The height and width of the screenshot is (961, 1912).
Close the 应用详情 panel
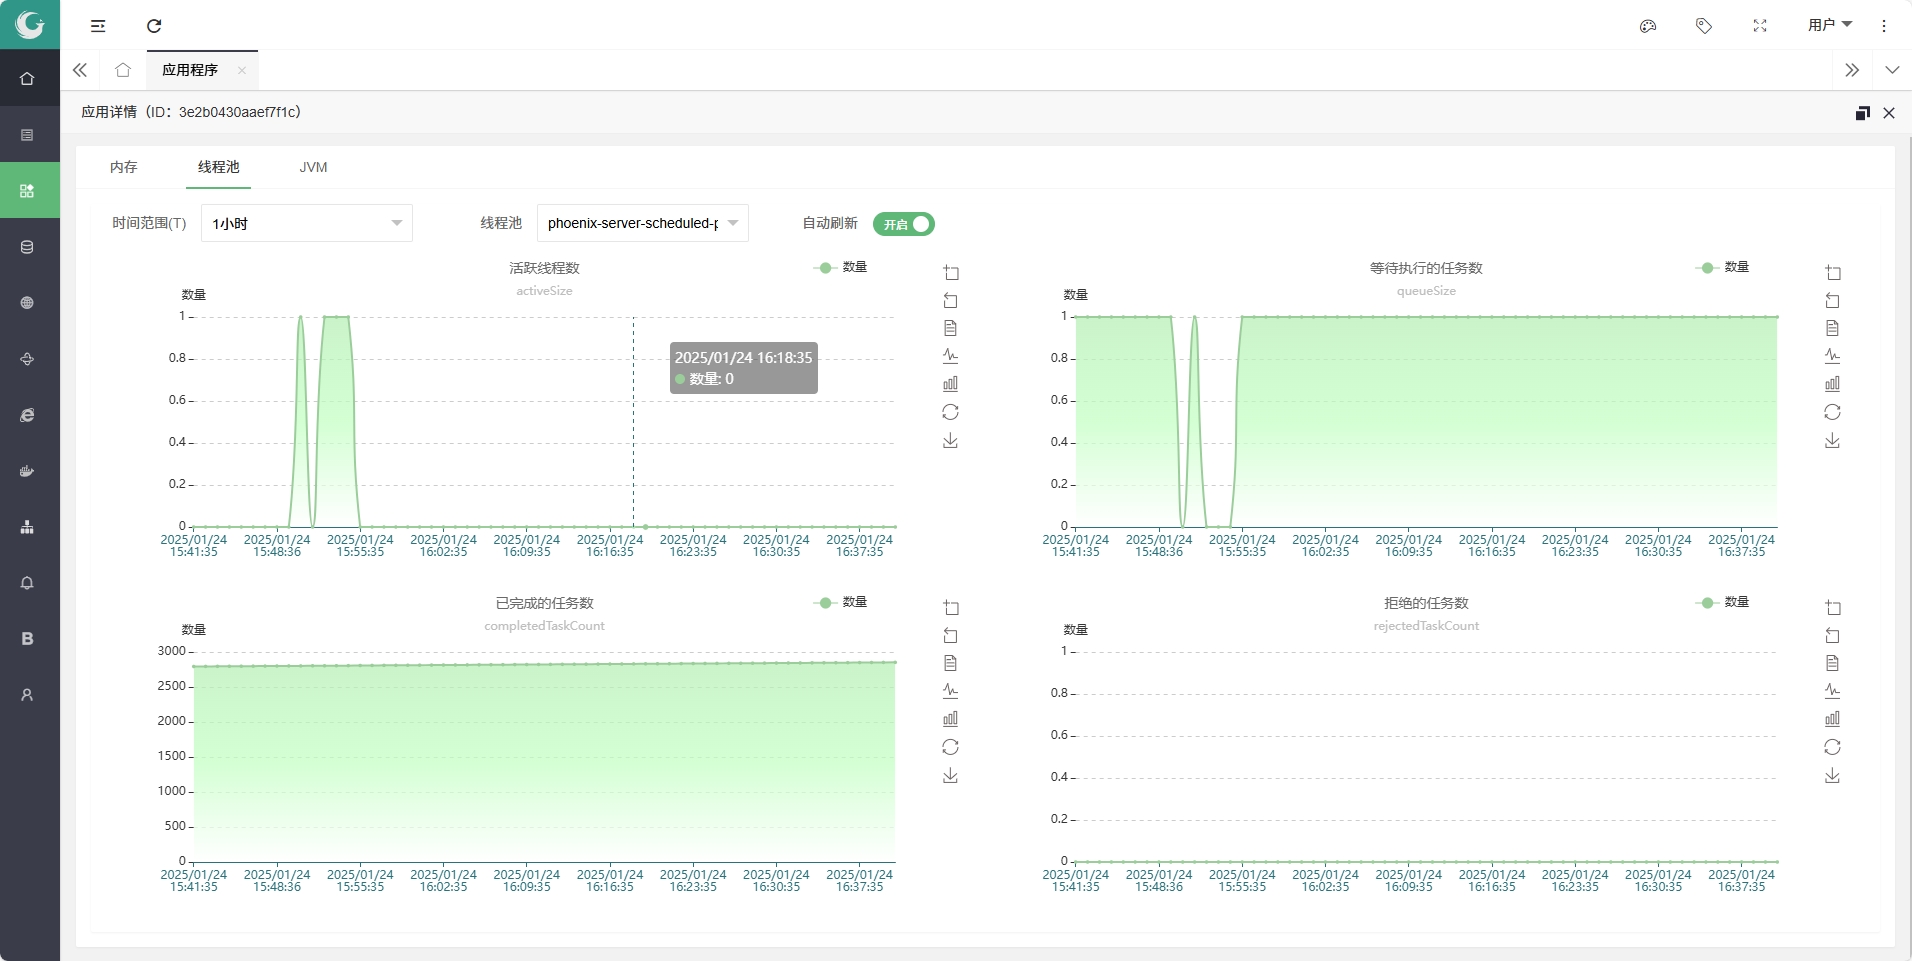1889,113
